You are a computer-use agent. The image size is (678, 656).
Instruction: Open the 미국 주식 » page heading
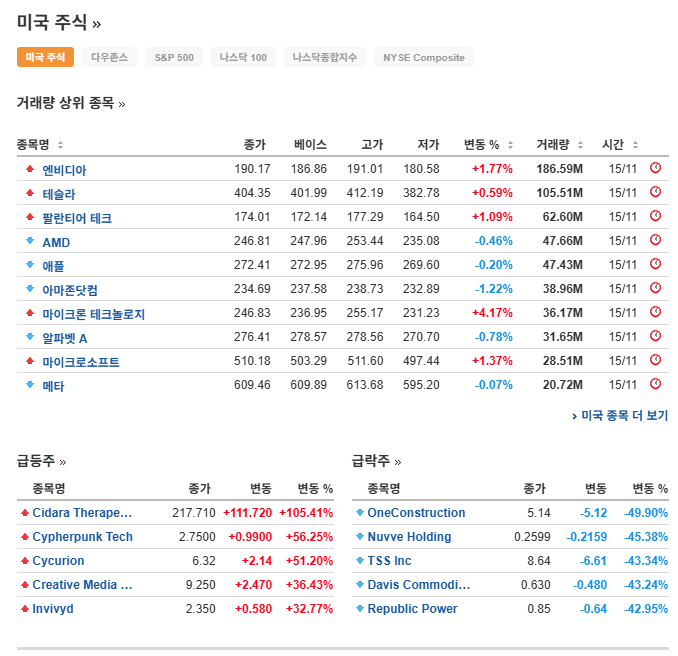(59, 22)
